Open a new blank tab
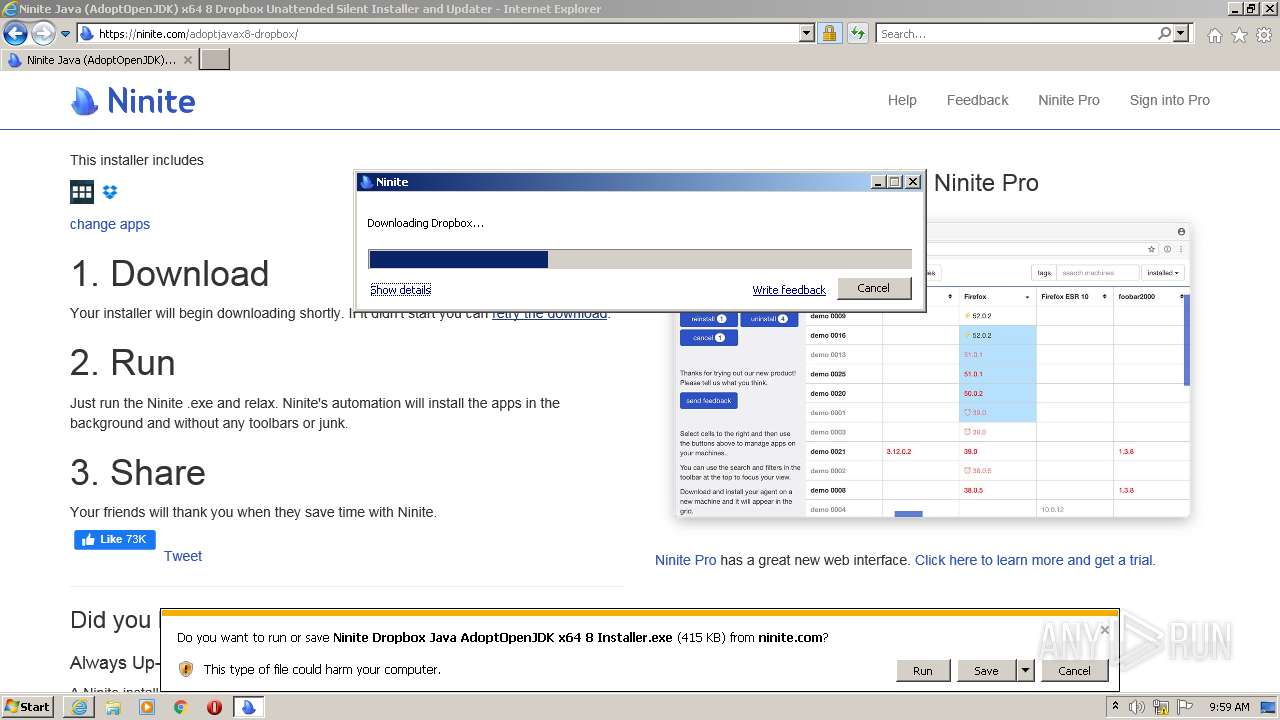 point(215,60)
